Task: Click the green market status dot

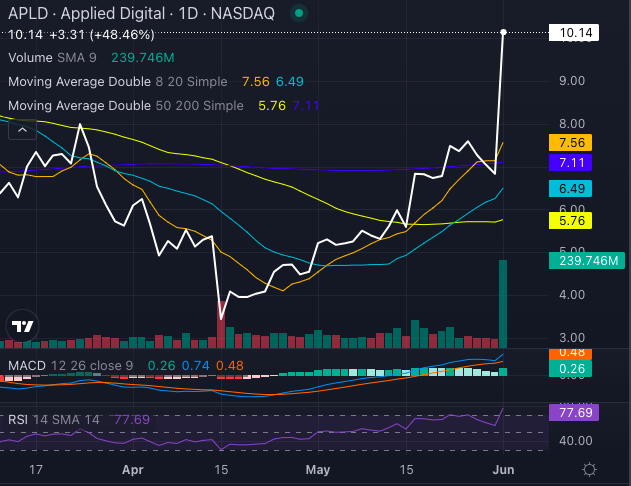Action: 299,13
